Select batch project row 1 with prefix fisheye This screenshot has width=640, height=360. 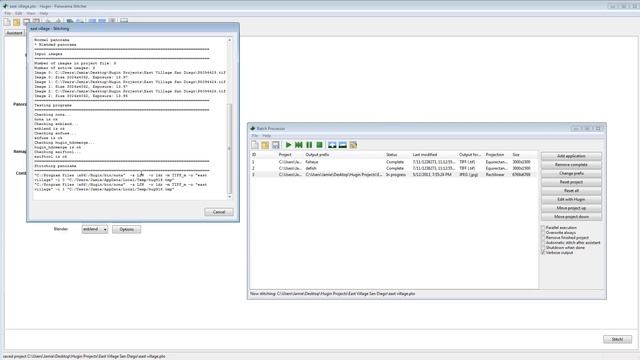coord(393,162)
